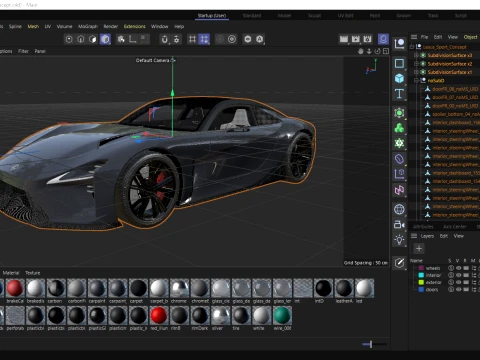480x360 pixels.
Task: Add a Light from side palette
Action: coord(399,240)
